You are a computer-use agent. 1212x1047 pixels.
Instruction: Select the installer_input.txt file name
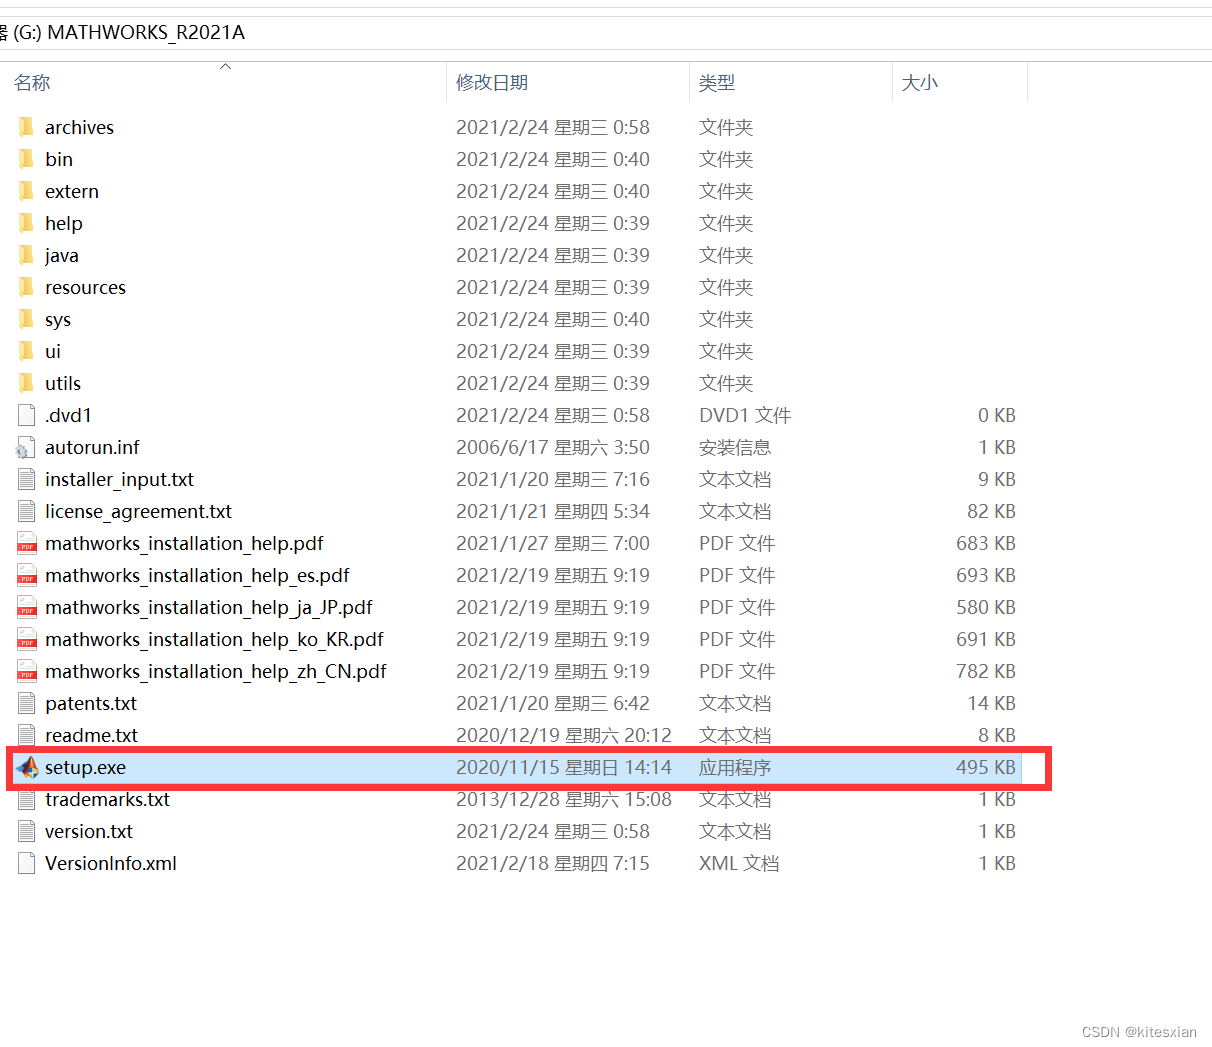coord(119,479)
